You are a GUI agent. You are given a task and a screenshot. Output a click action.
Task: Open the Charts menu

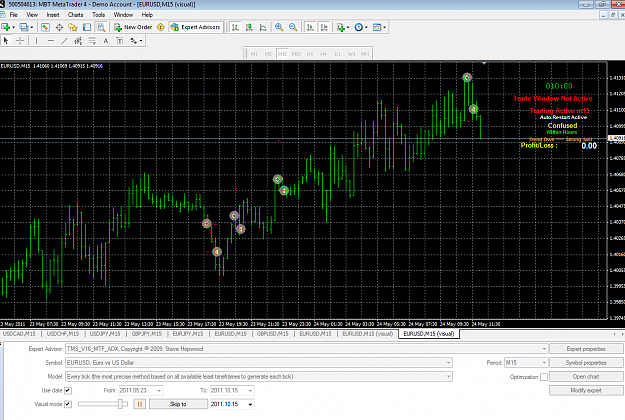(x=75, y=15)
